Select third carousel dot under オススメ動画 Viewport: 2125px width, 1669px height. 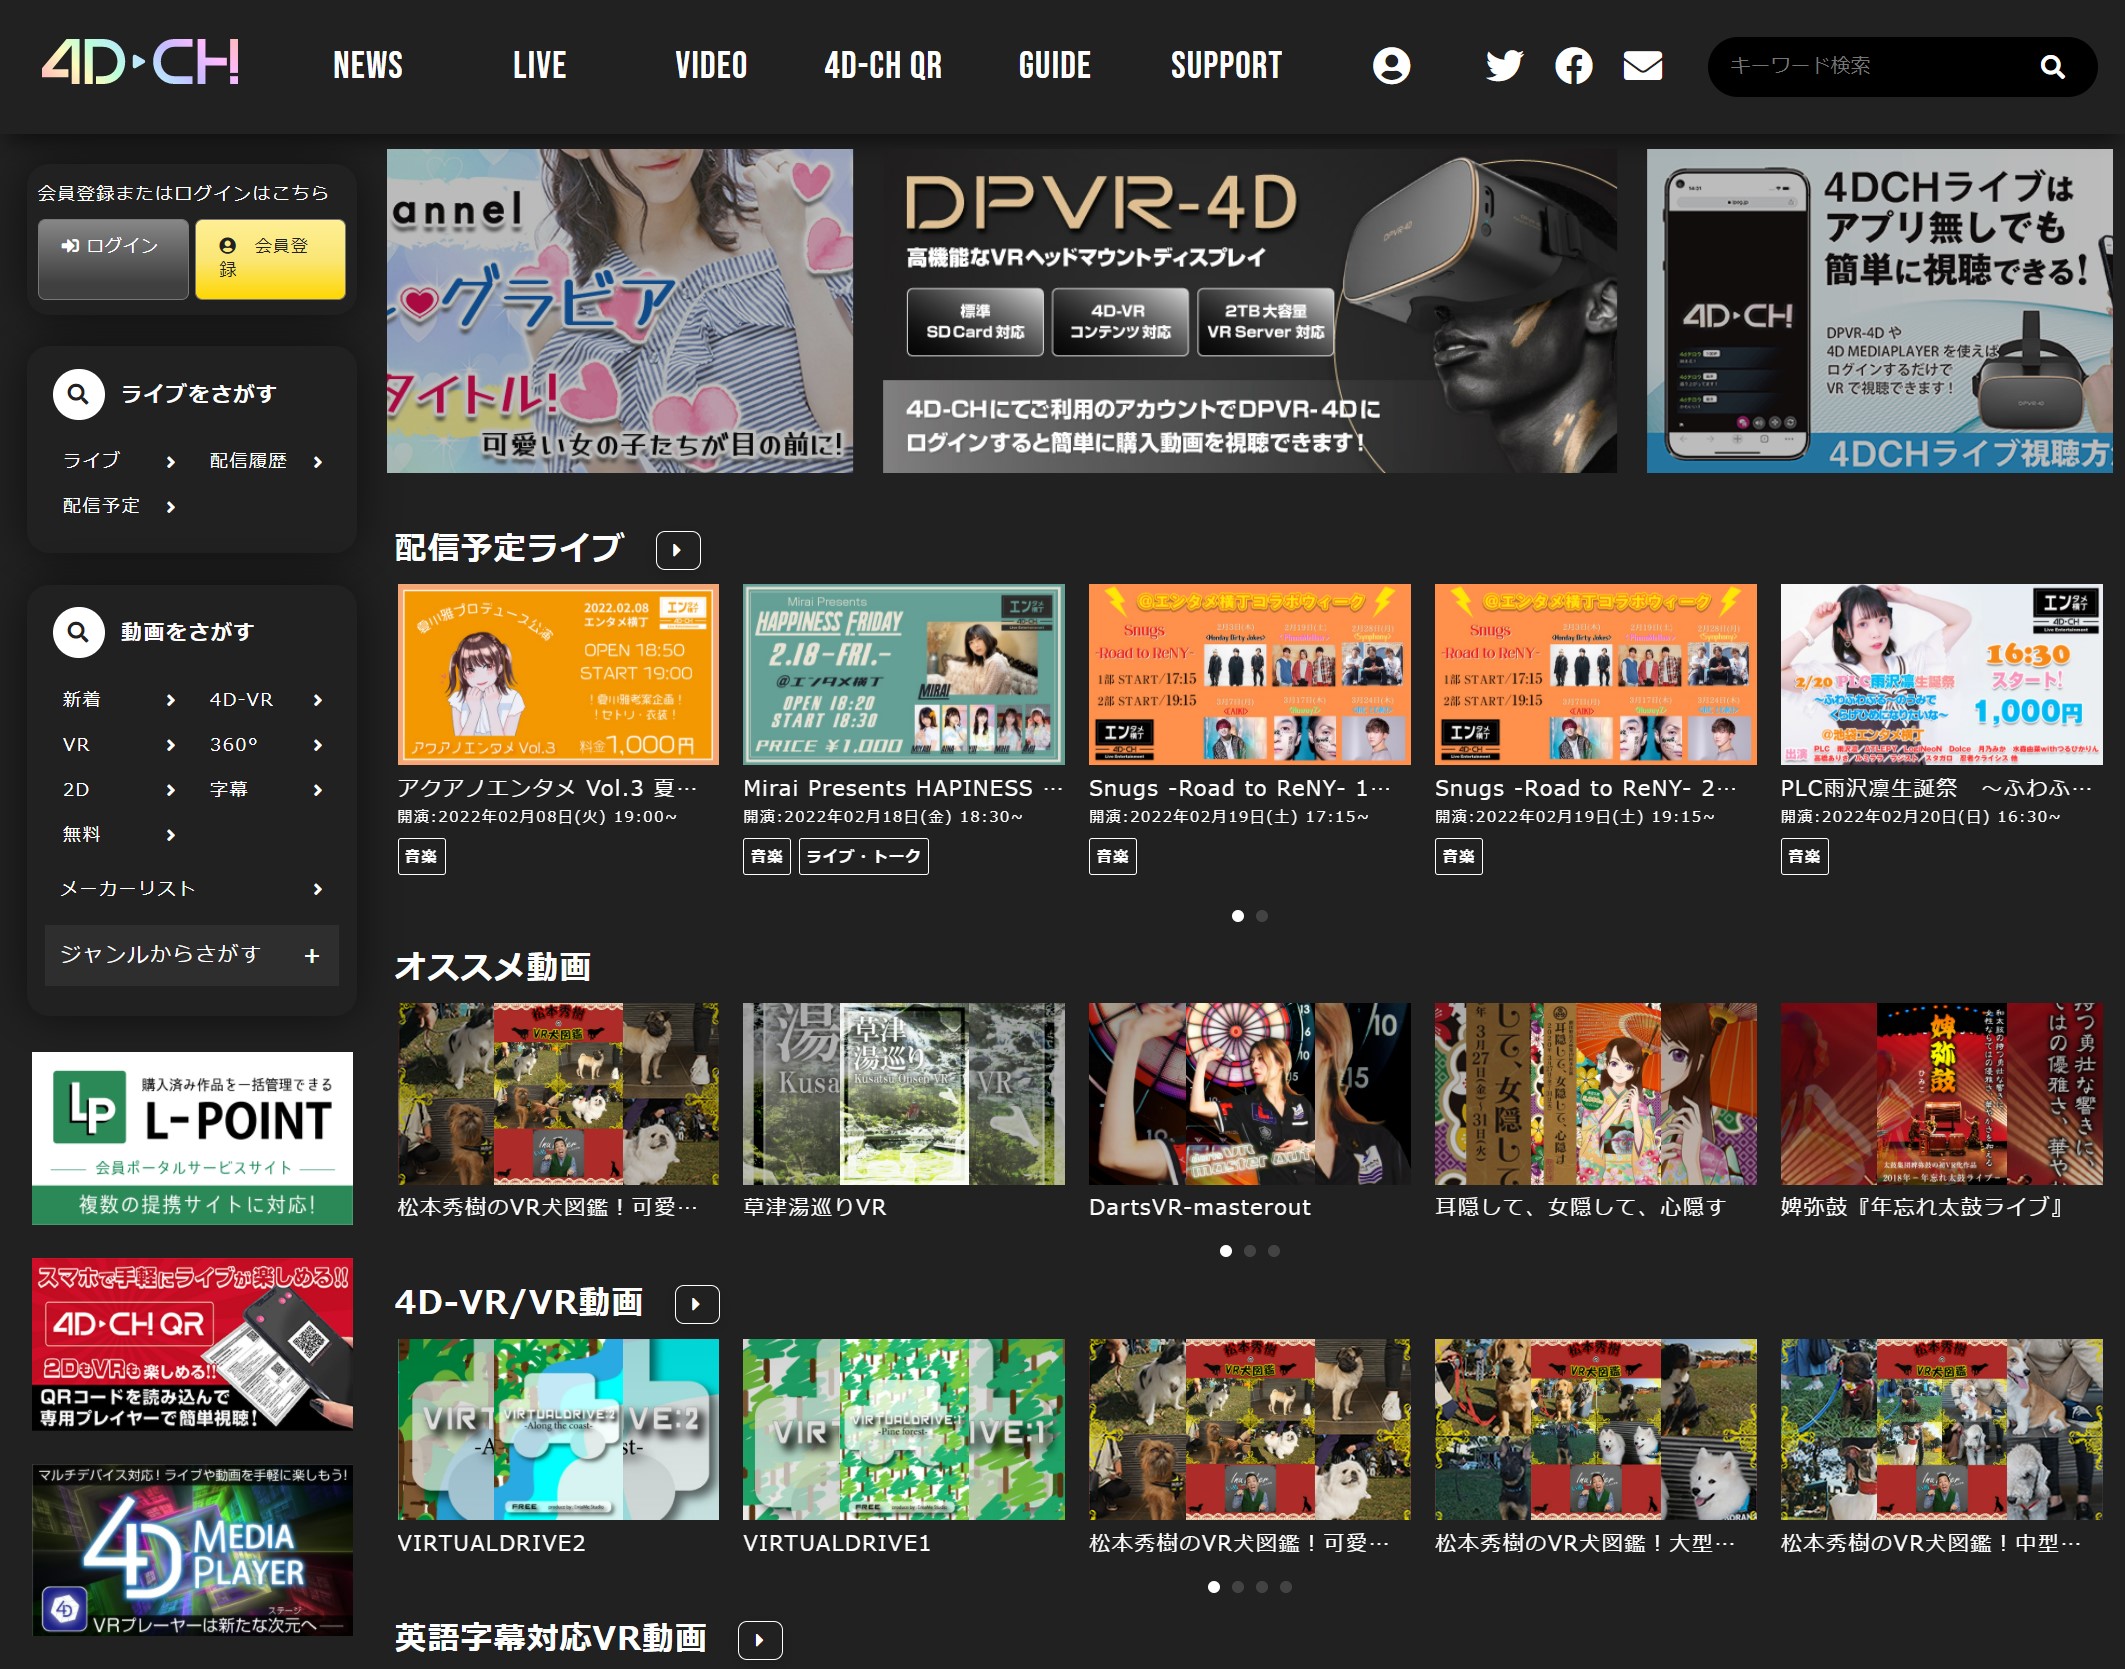1274,1251
